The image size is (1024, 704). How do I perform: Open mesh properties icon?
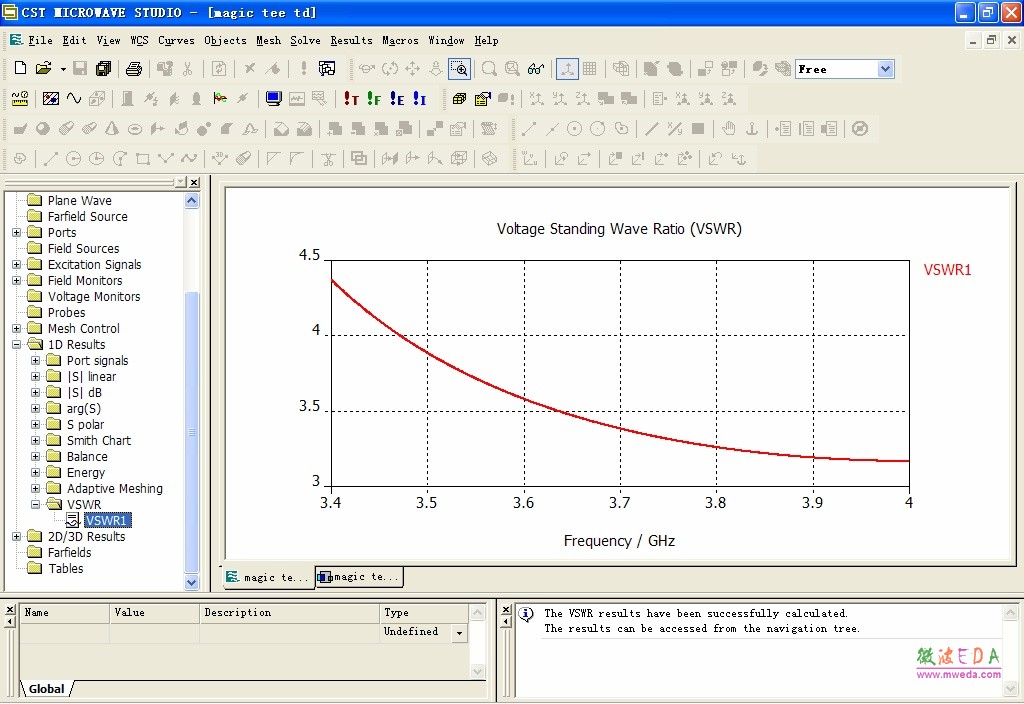tap(483, 99)
